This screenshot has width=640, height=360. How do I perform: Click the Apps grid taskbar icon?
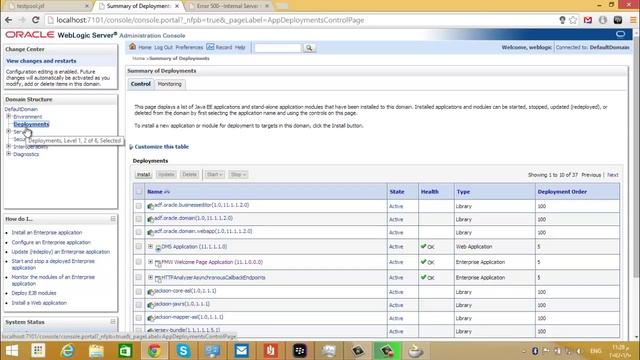coord(38,351)
